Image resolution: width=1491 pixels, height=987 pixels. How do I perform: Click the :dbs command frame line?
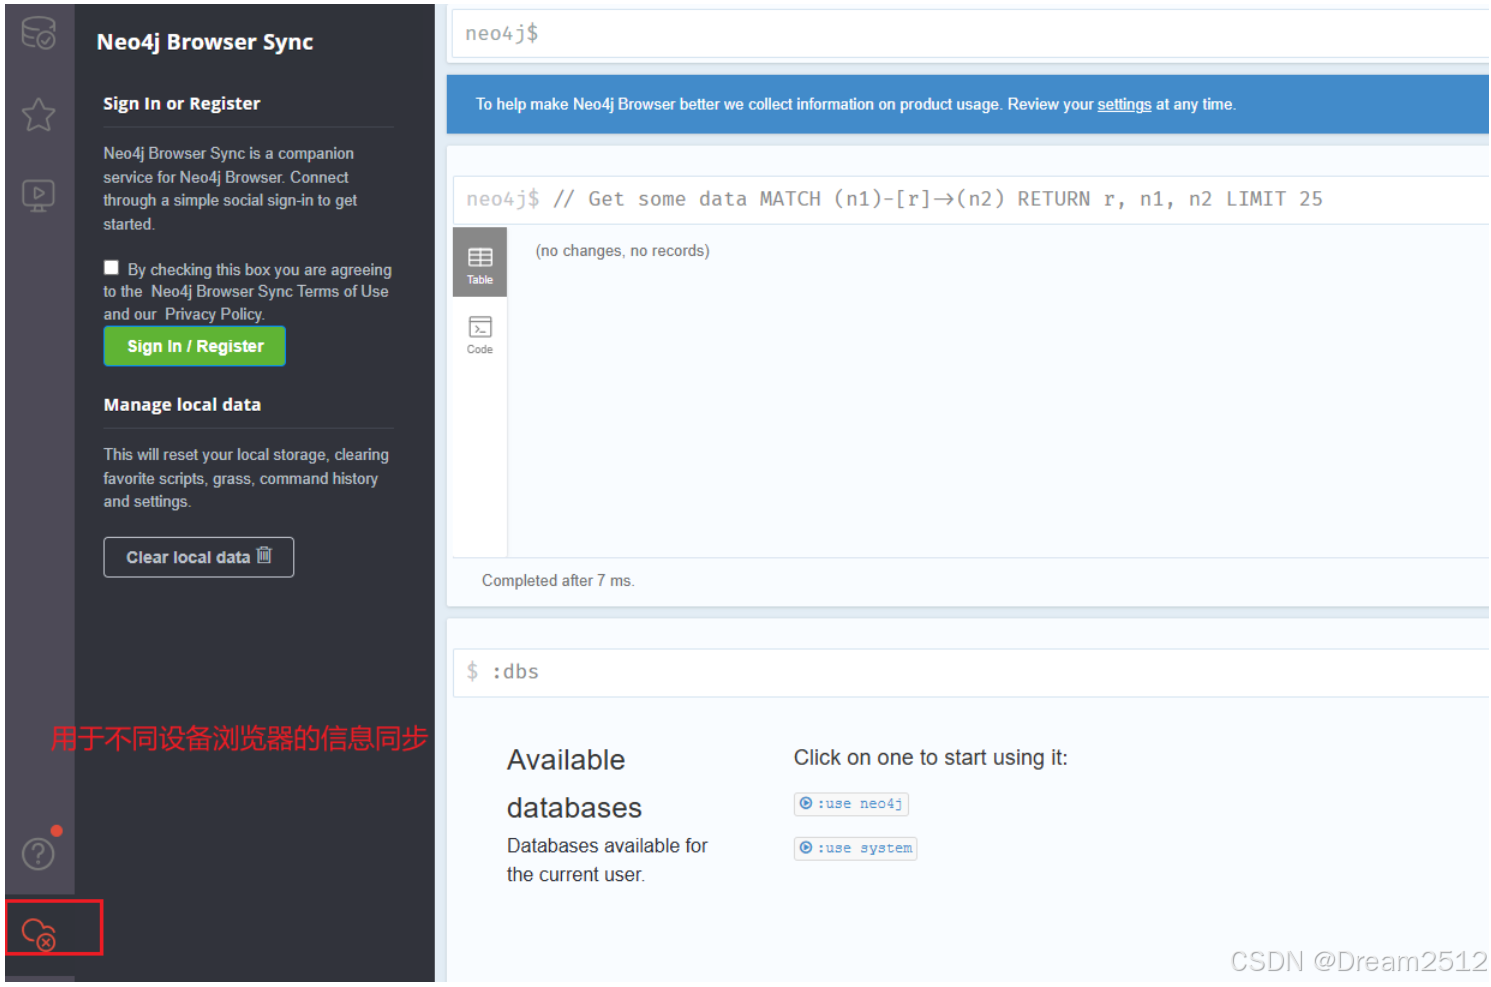coord(970,672)
